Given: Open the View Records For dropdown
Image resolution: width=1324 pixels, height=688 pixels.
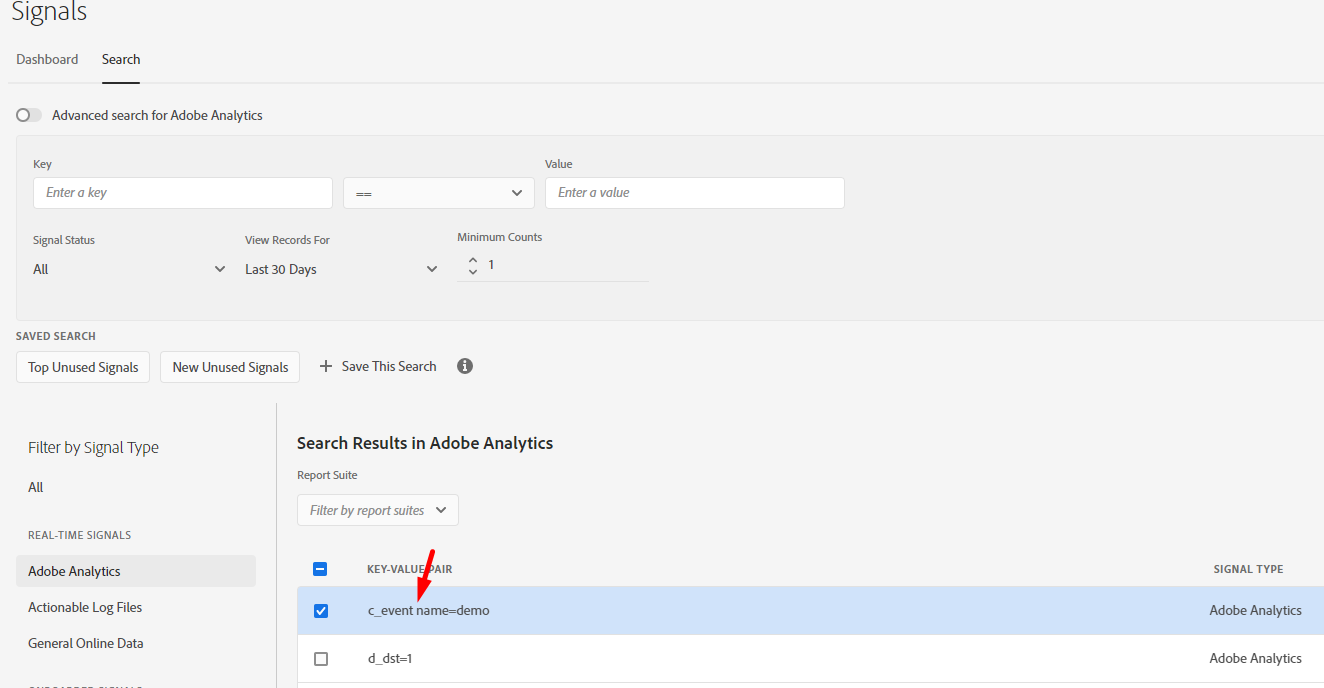Looking at the screenshot, I should click(342, 269).
